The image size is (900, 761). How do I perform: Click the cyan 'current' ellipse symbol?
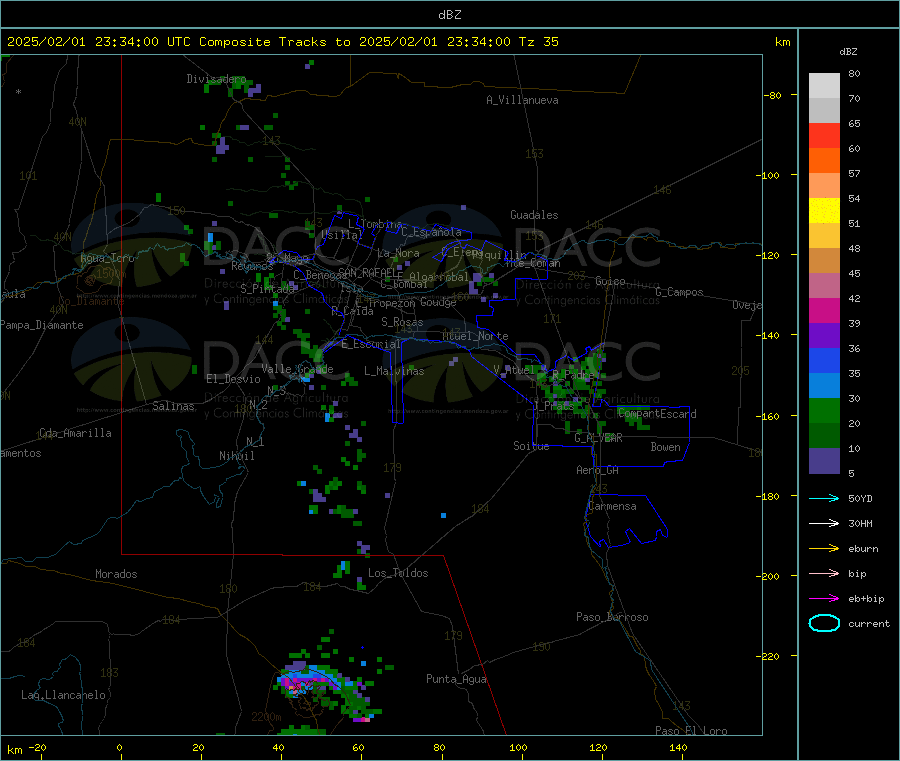[x=824, y=623]
